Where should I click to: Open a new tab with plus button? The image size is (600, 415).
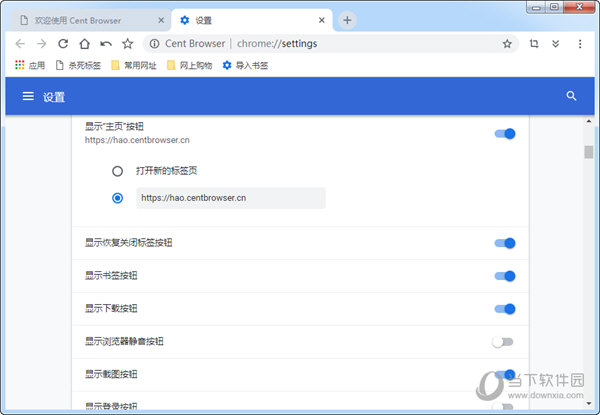(x=347, y=20)
